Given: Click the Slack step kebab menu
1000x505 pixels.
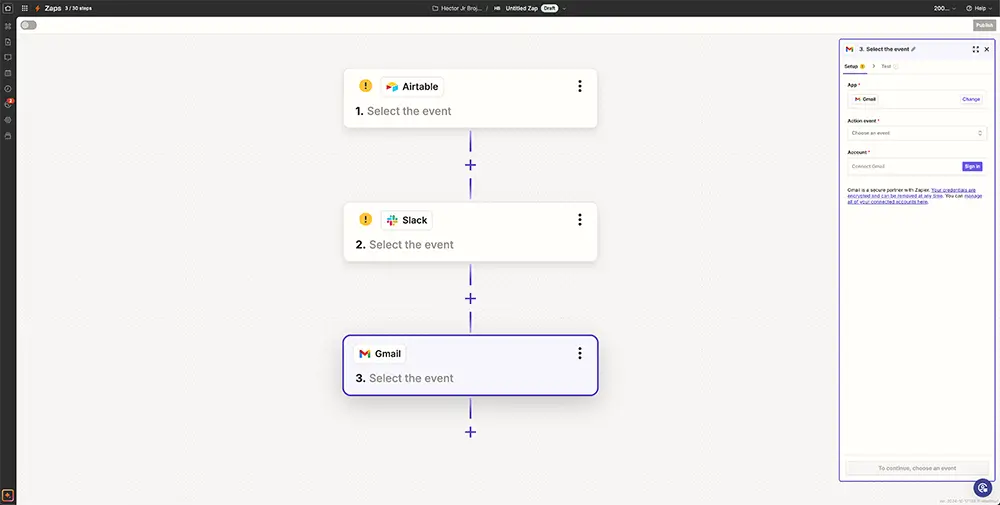Looking at the screenshot, I should coord(580,220).
